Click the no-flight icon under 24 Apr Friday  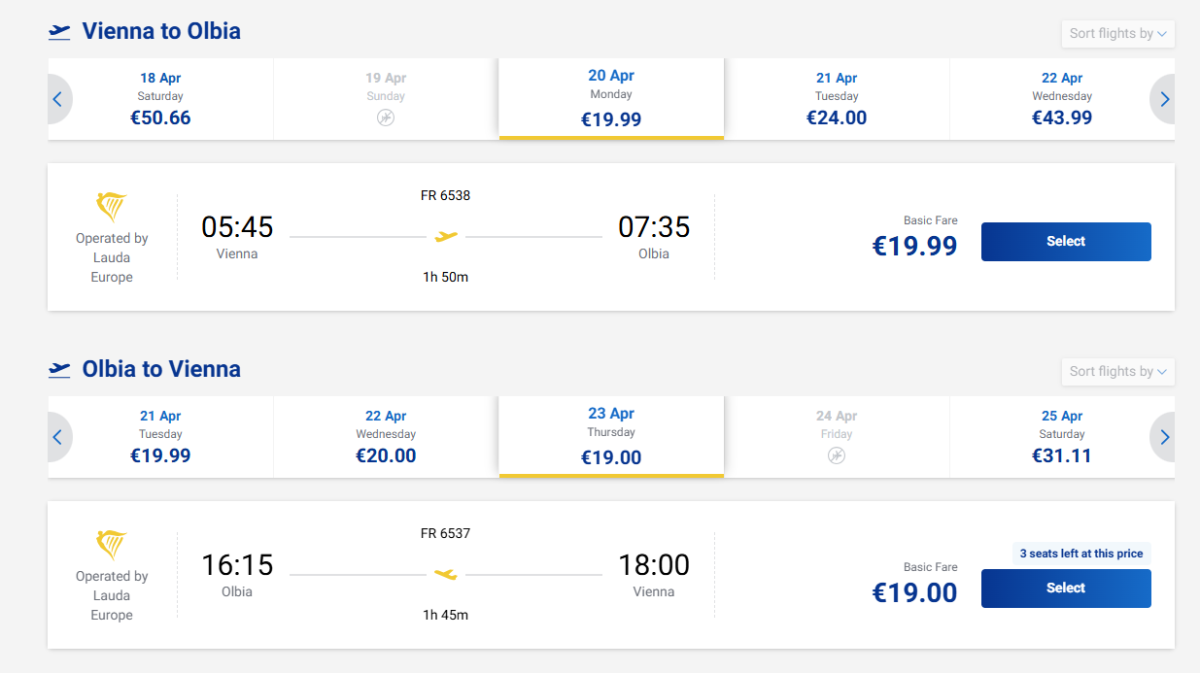837,455
